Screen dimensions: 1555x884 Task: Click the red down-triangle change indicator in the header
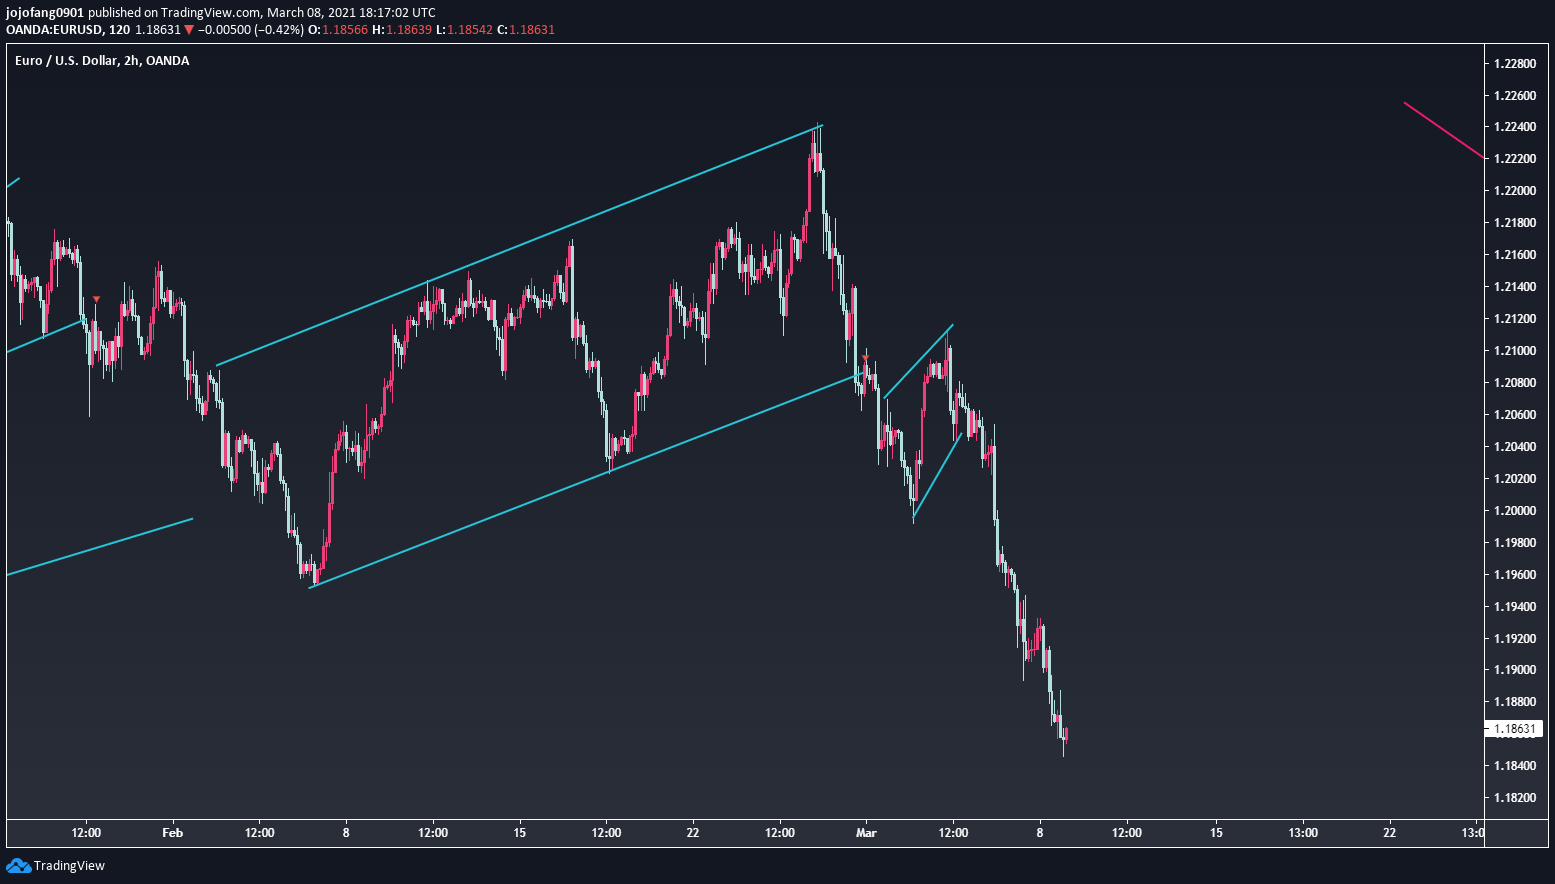click(188, 30)
